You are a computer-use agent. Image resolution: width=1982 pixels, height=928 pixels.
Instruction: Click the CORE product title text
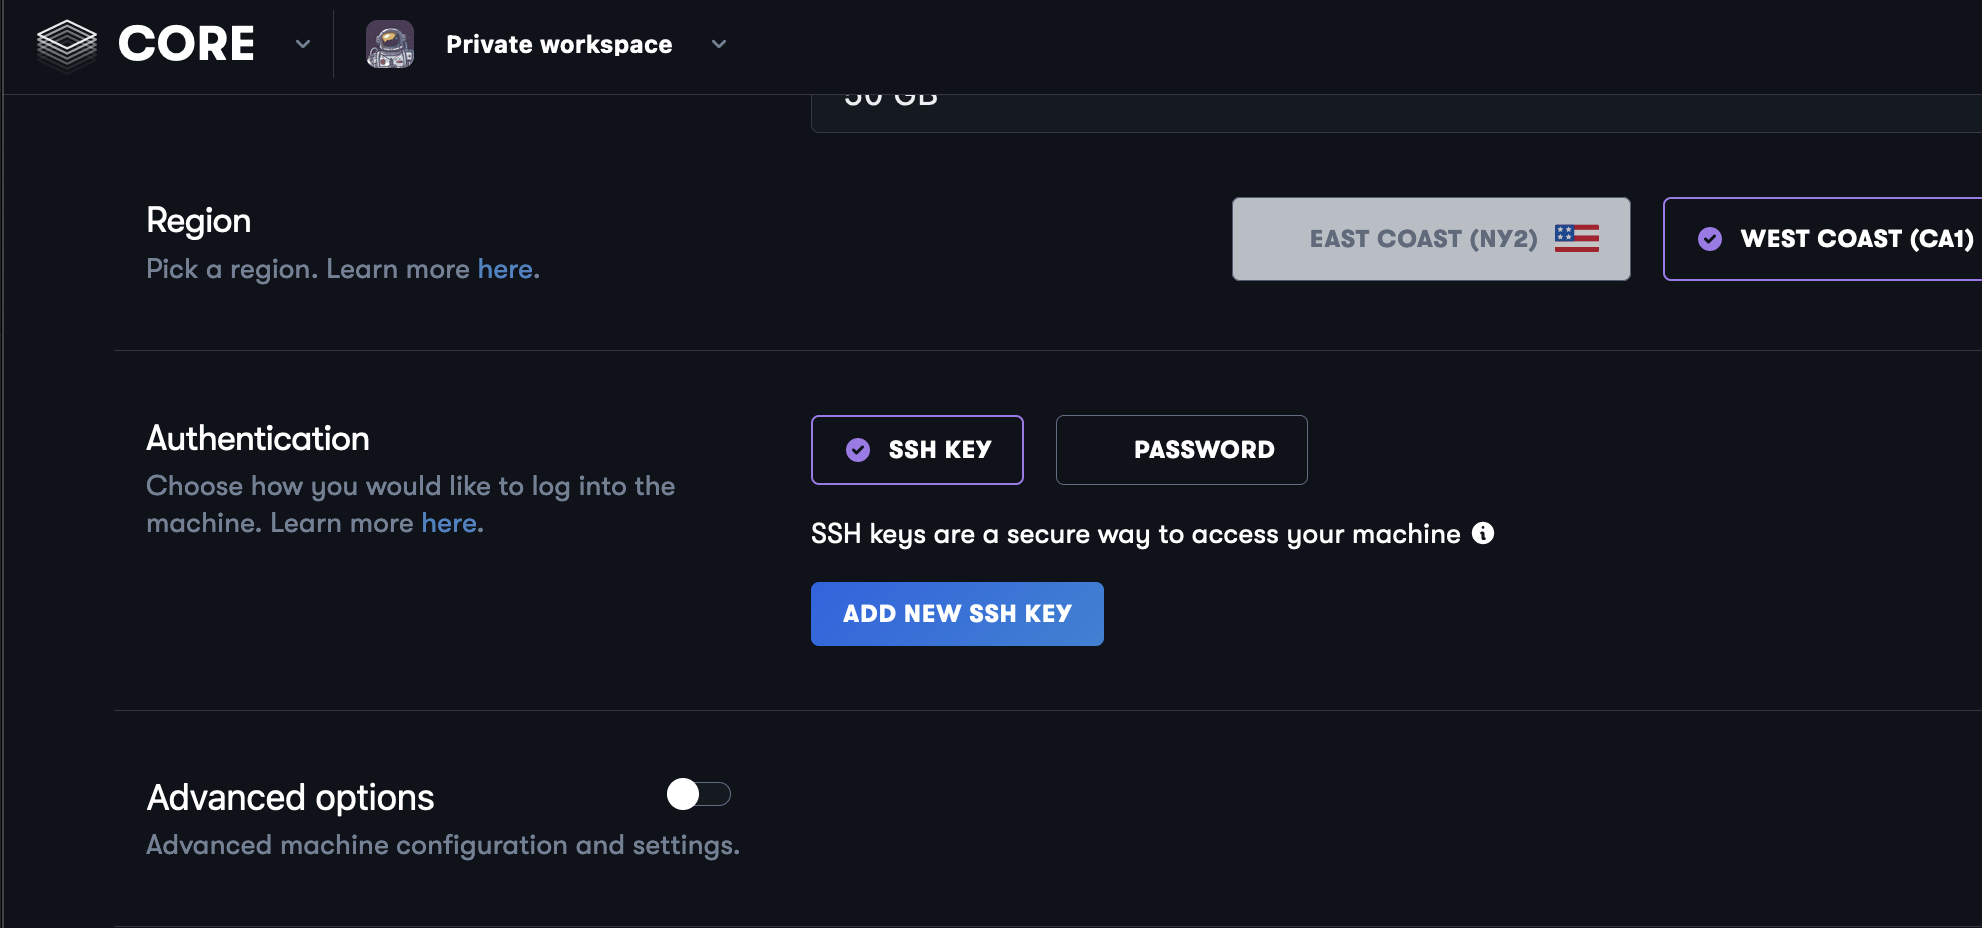click(186, 45)
